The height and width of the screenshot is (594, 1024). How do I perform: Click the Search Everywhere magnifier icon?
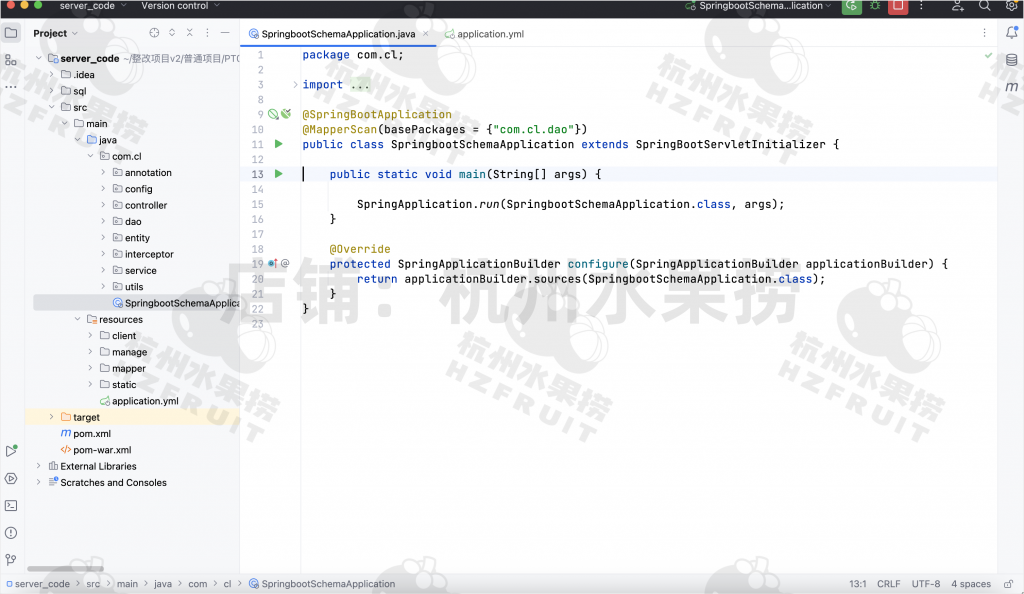pyautogui.click(x=984, y=6)
